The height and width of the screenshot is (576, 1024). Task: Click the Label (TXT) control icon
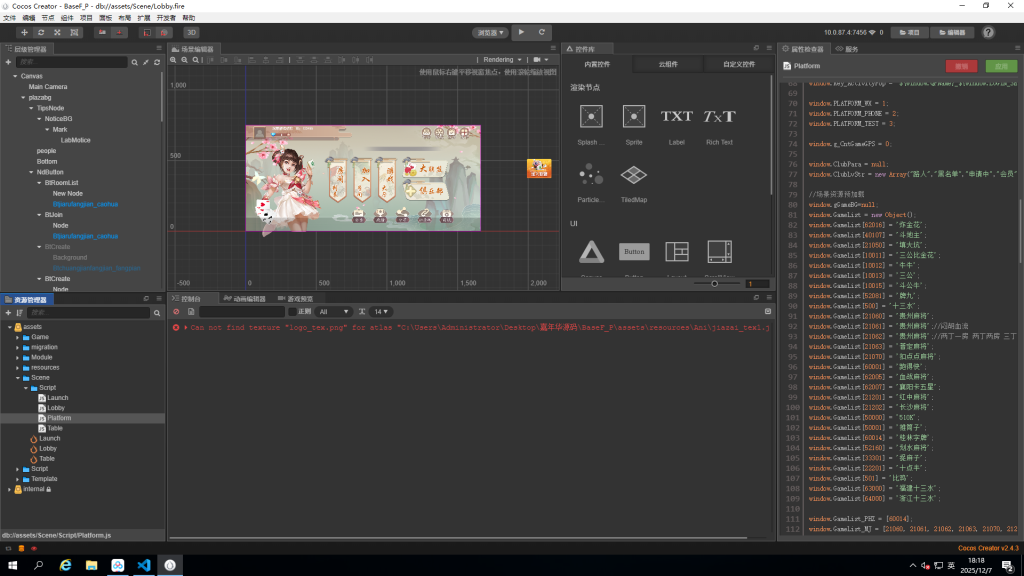coord(676,117)
